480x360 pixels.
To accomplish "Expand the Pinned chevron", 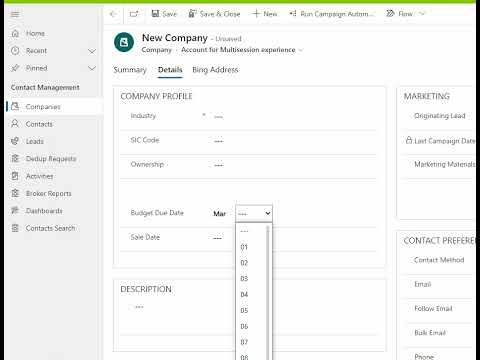I will click(92, 68).
